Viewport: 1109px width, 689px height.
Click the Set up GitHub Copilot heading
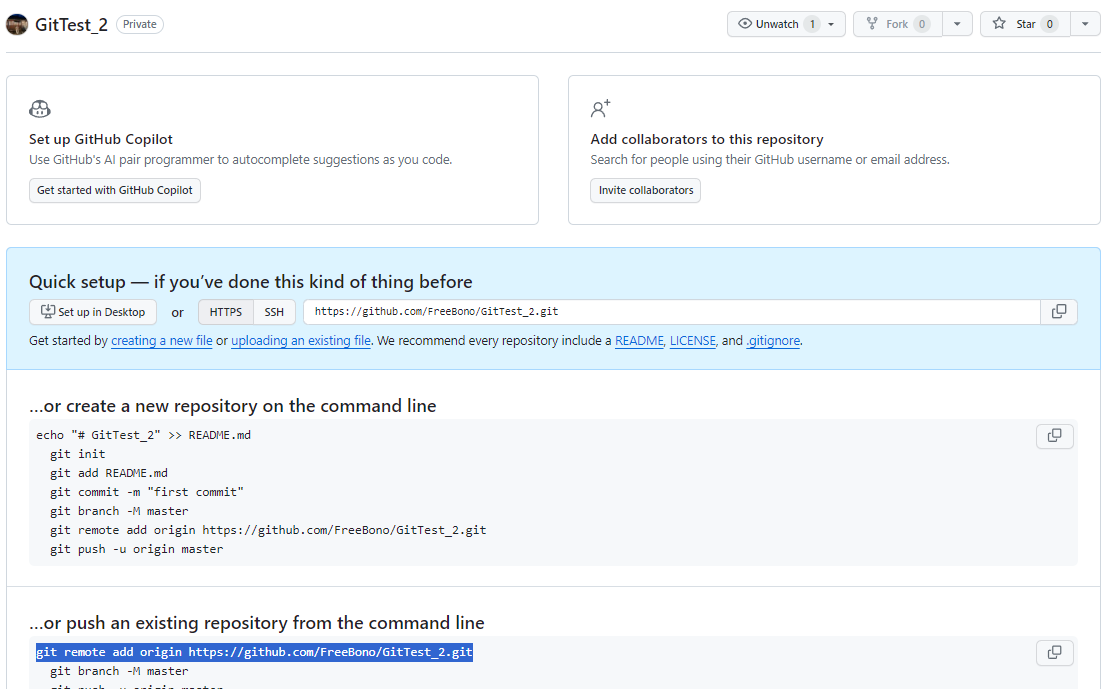click(x=100, y=139)
